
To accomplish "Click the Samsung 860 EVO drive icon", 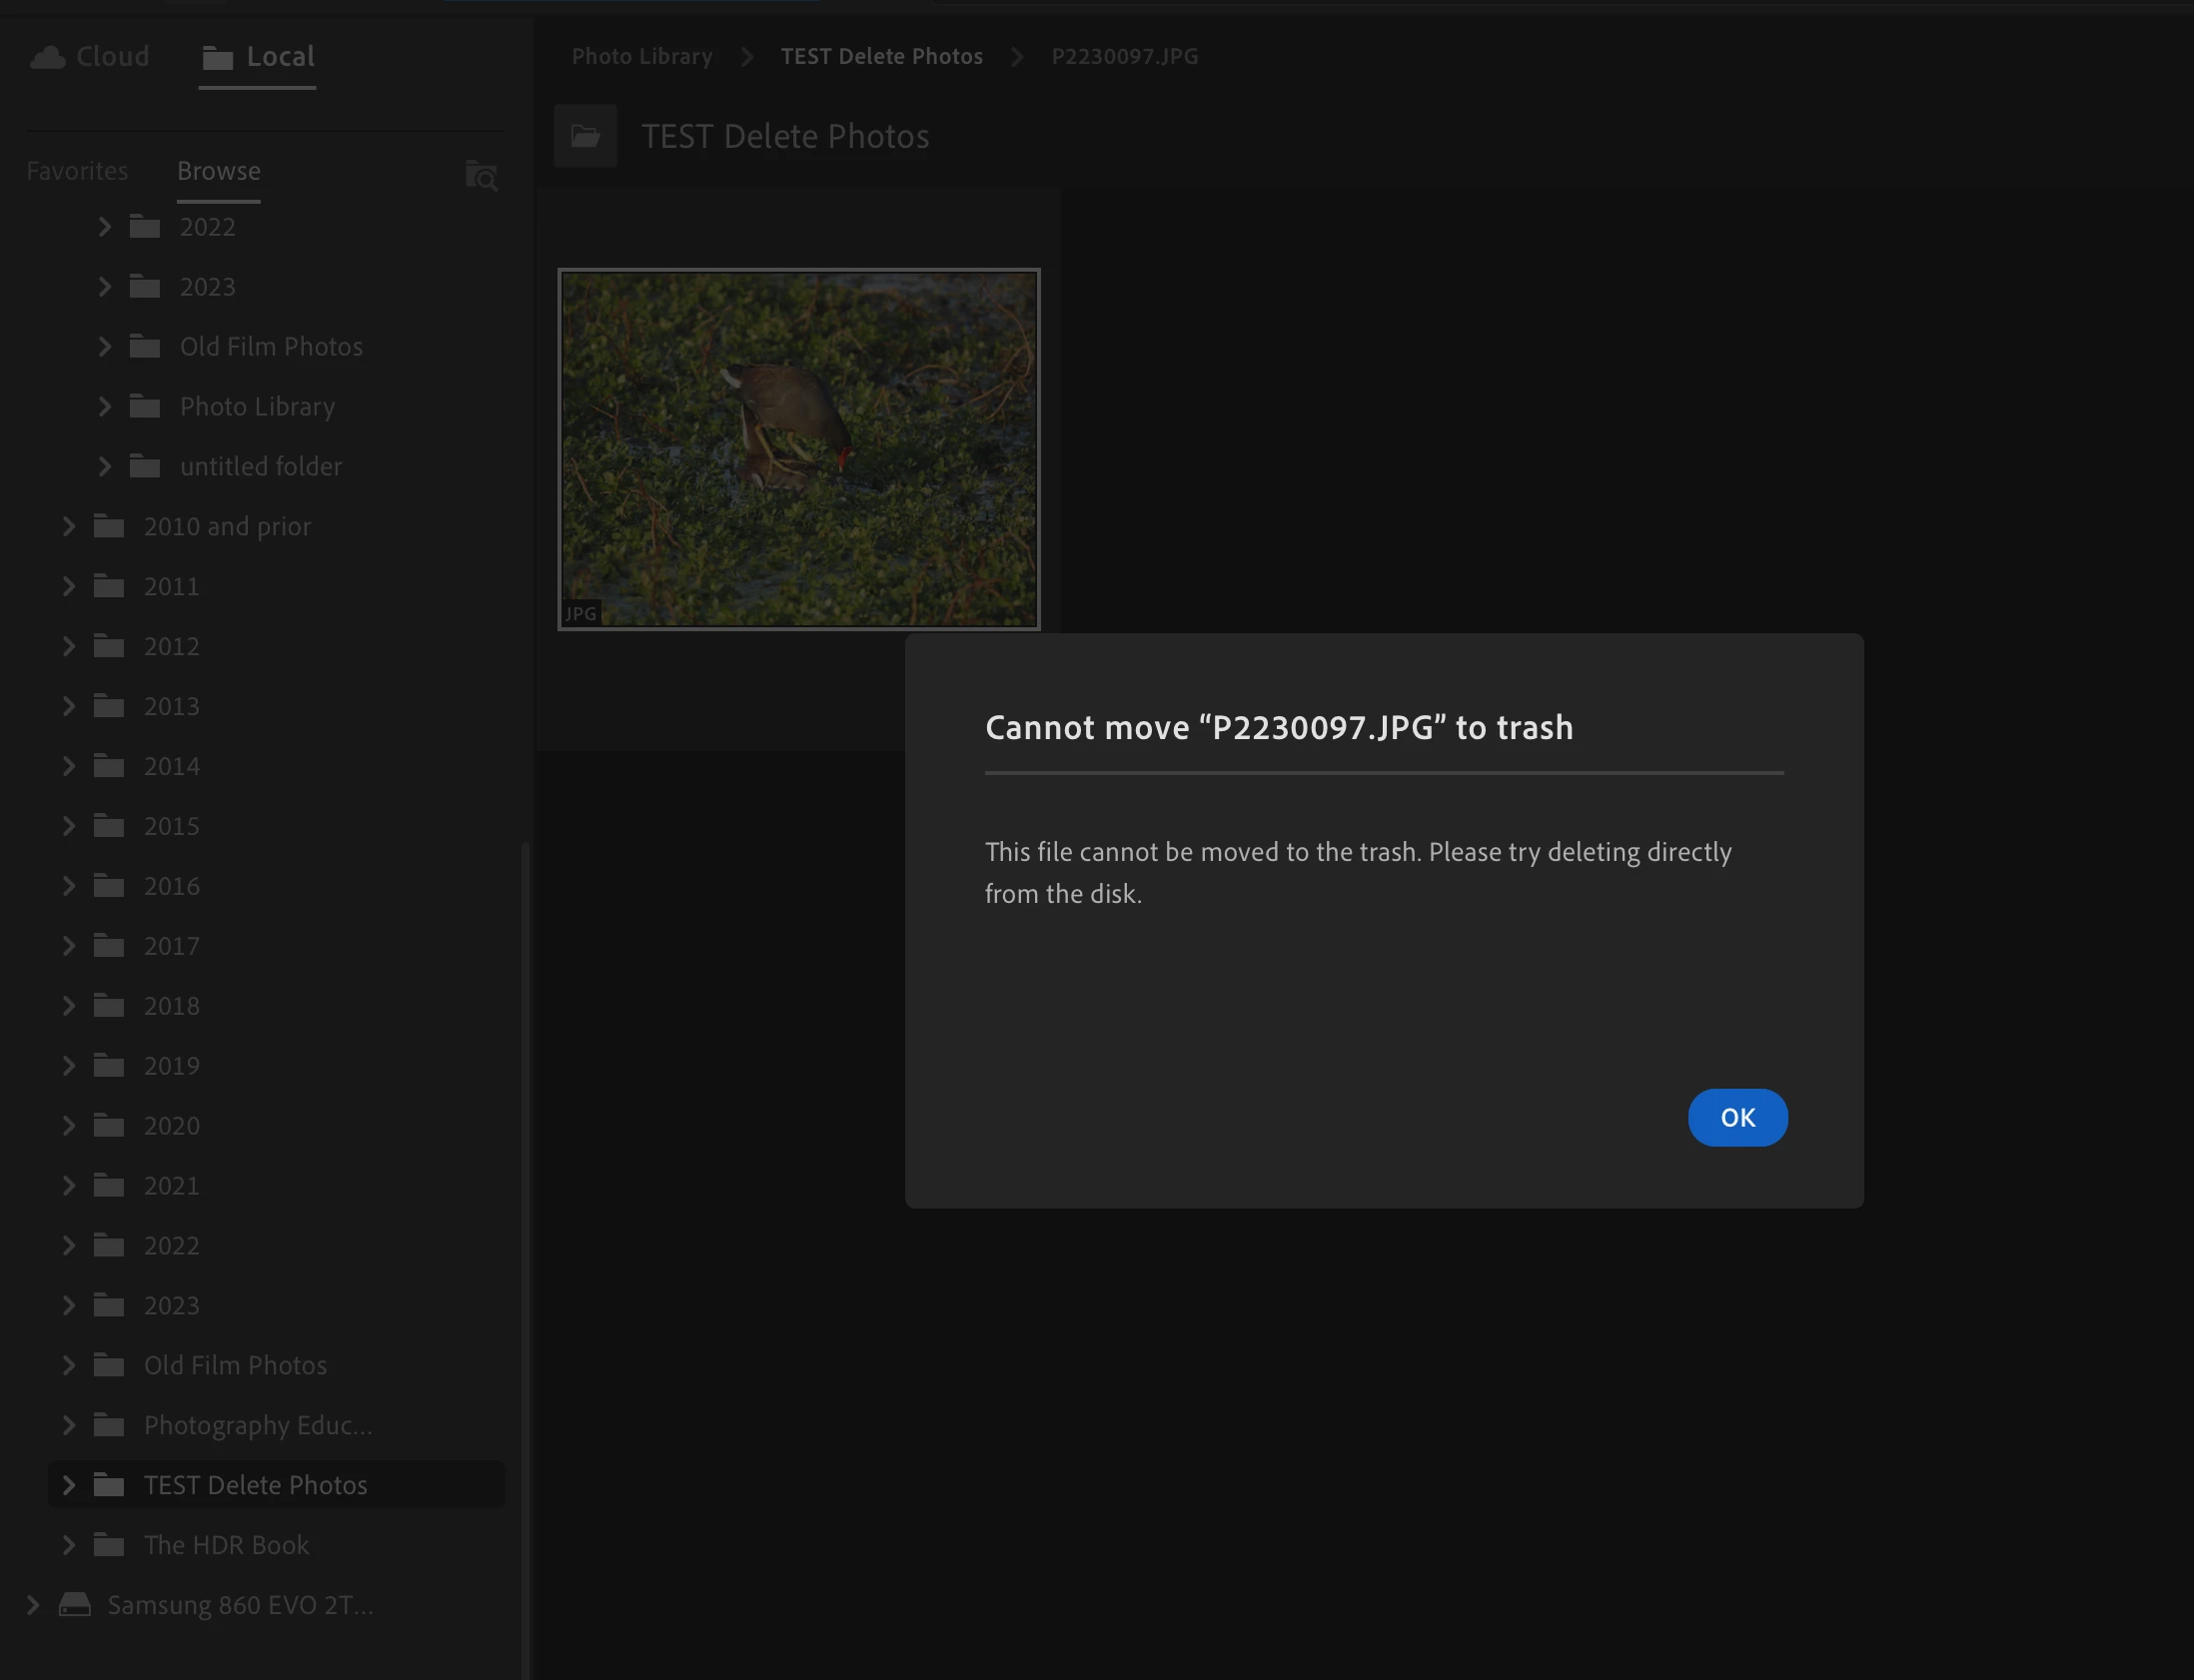I will (x=75, y=1604).
